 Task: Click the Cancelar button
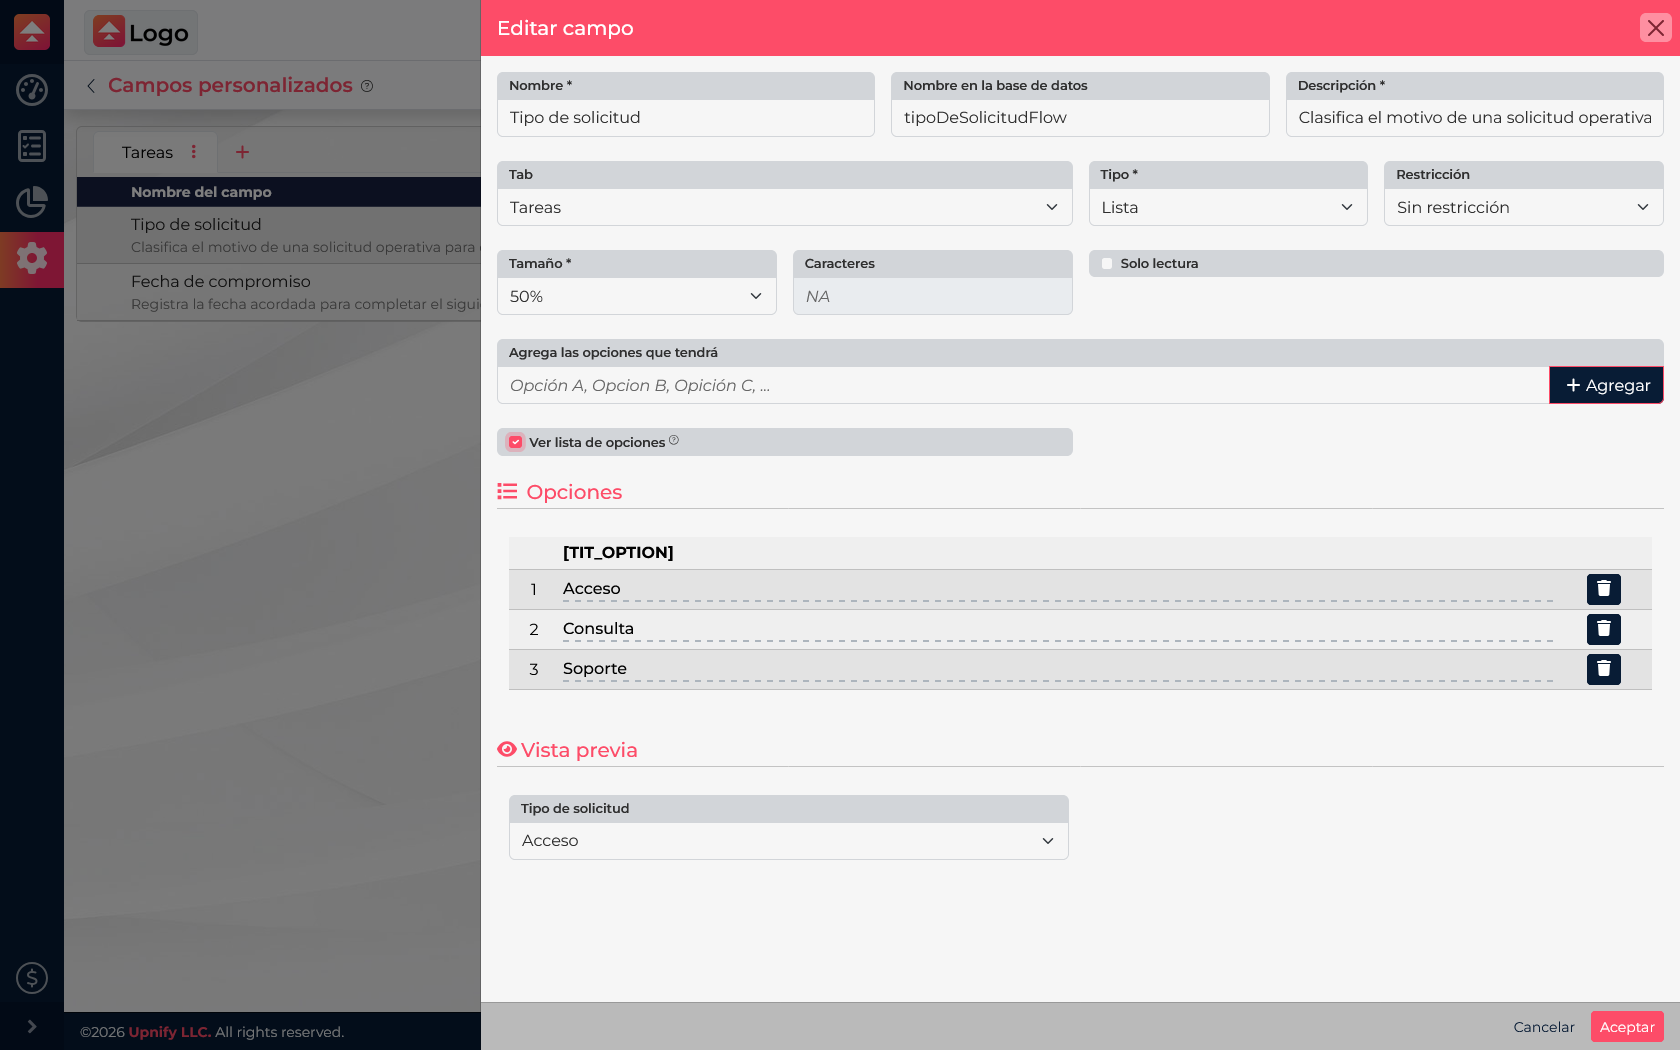click(x=1544, y=1027)
